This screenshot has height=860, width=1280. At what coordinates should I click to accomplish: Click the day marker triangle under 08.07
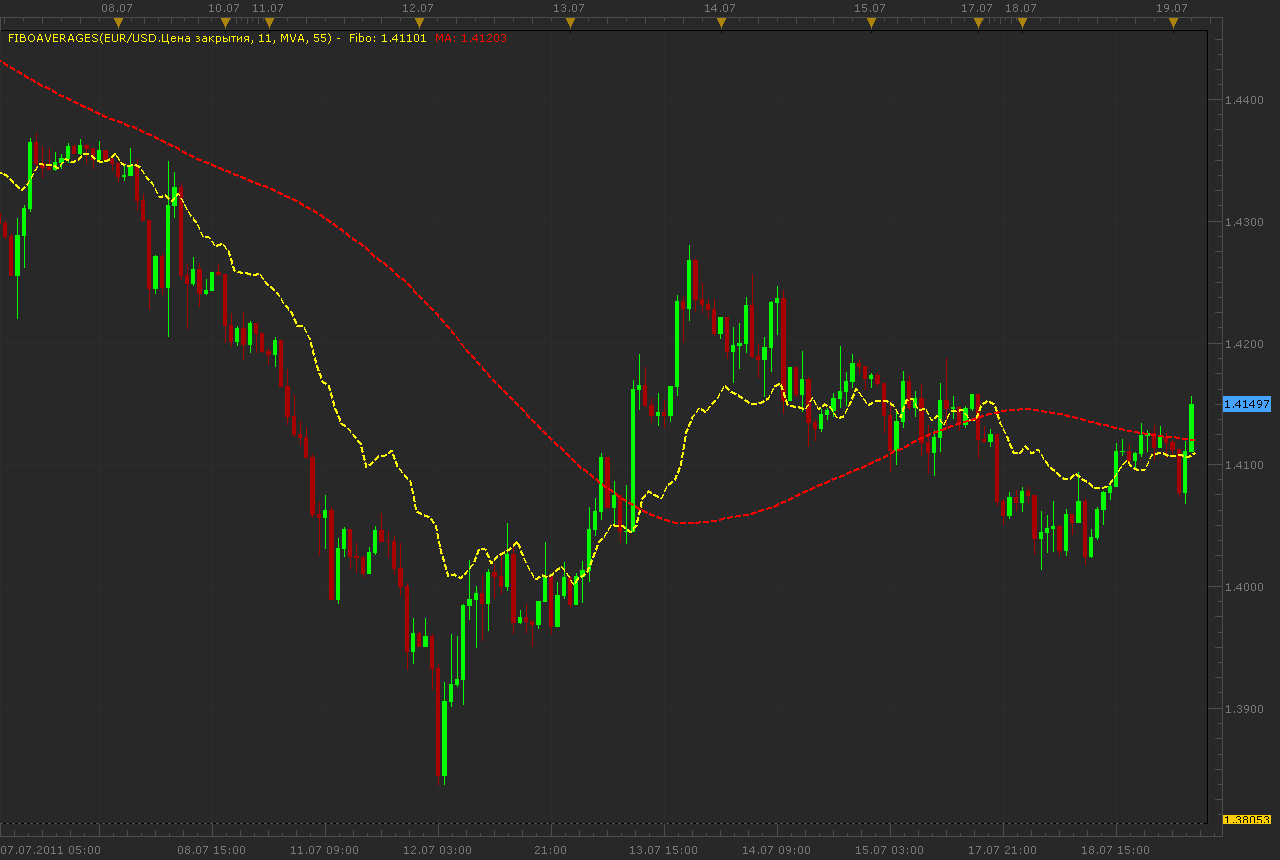[x=119, y=22]
